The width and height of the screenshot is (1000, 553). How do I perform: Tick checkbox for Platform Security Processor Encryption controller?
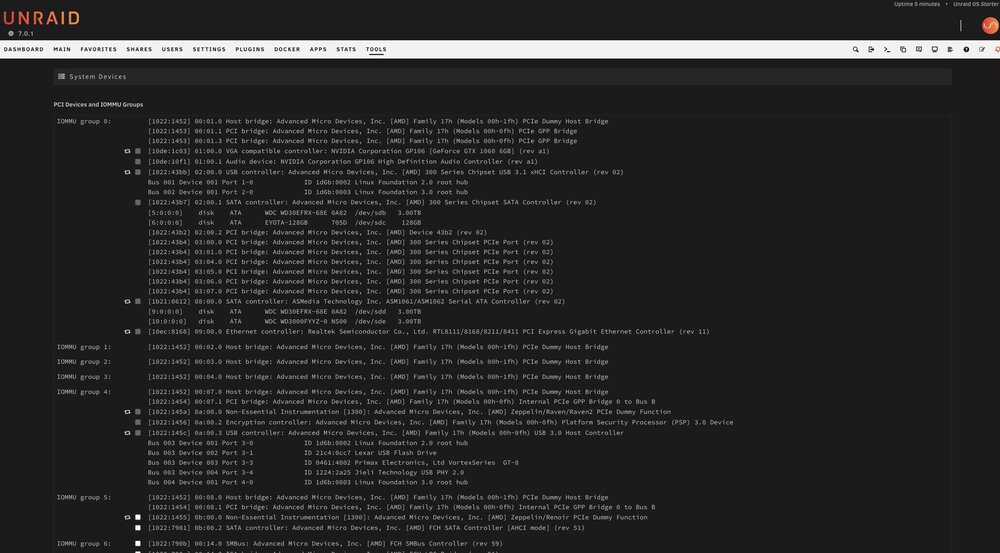(138, 422)
